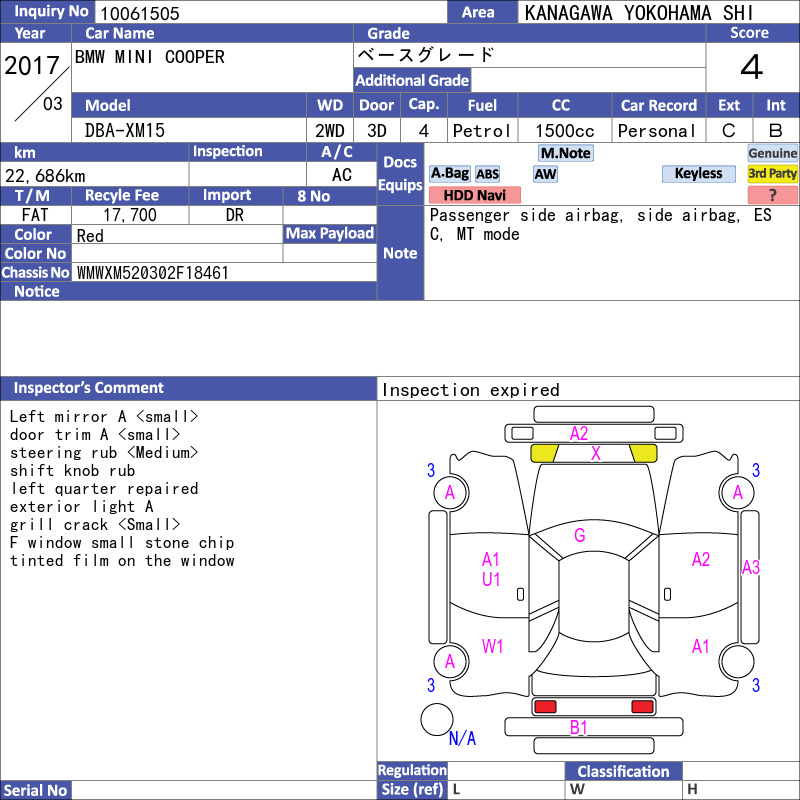800x800 pixels.
Task: Click the car name BMW MINI COOPER
Action: pos(149,57)
